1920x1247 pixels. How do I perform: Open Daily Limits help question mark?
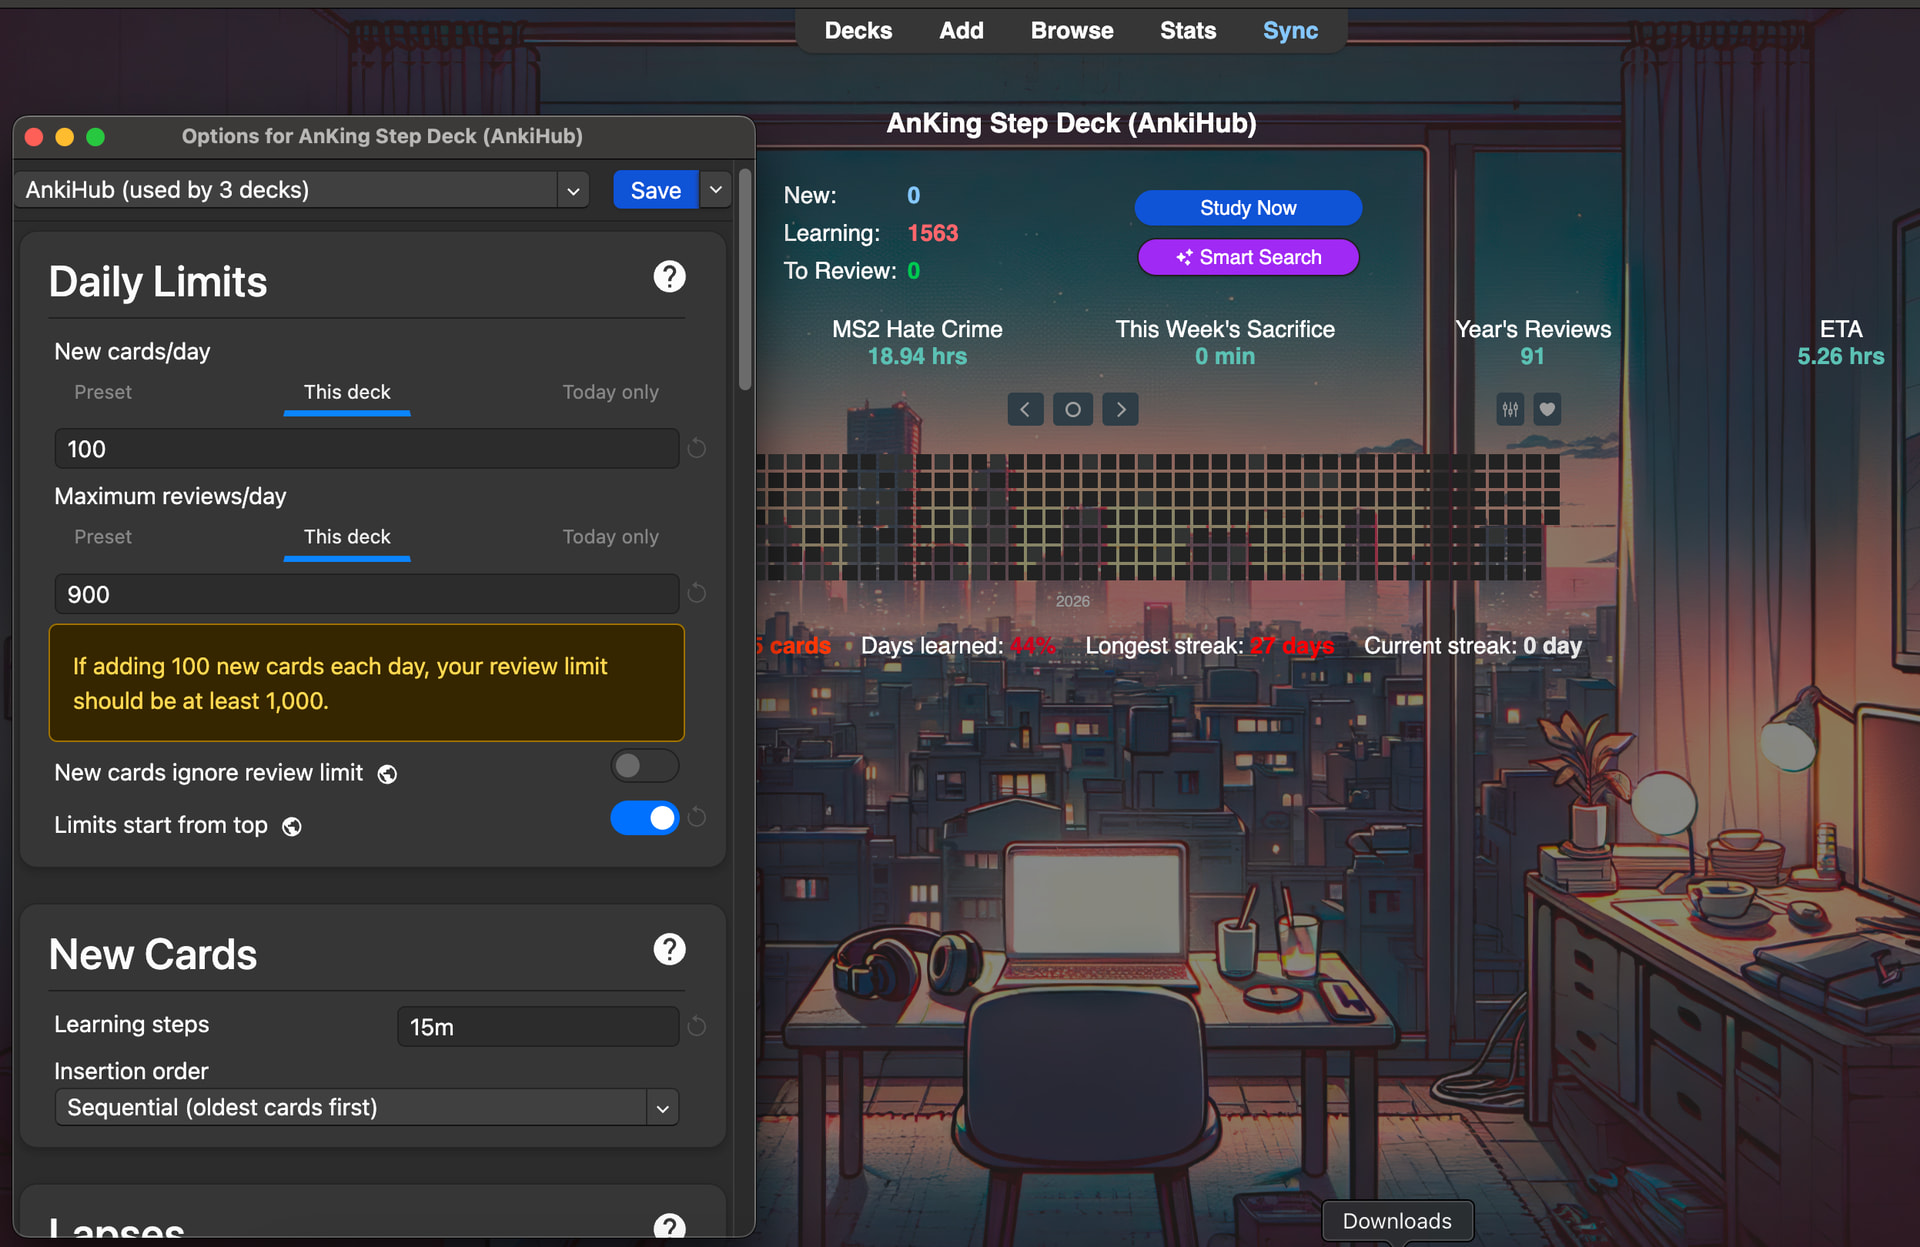click(669, 277)
